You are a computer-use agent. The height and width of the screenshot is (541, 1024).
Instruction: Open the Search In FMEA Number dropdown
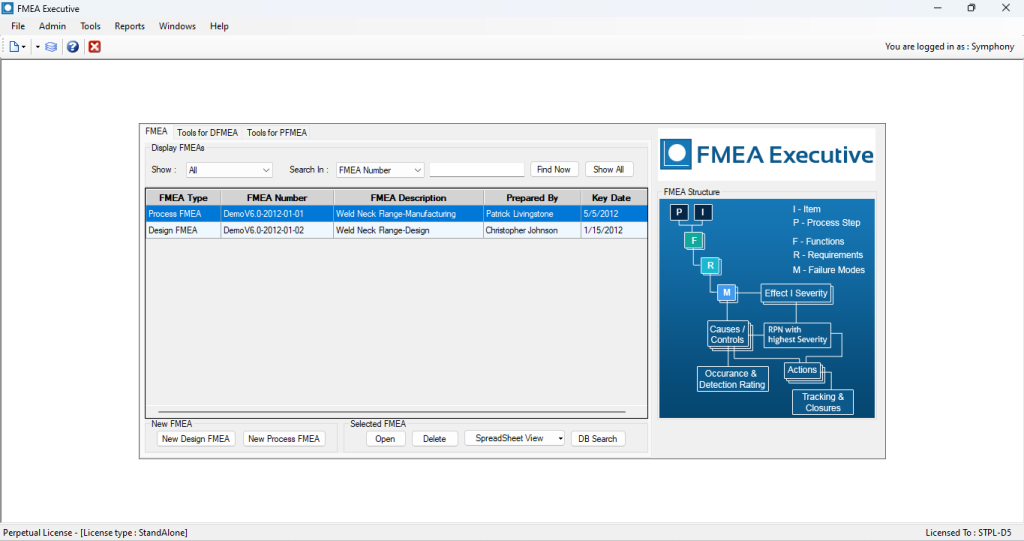(x=380, y=170)
